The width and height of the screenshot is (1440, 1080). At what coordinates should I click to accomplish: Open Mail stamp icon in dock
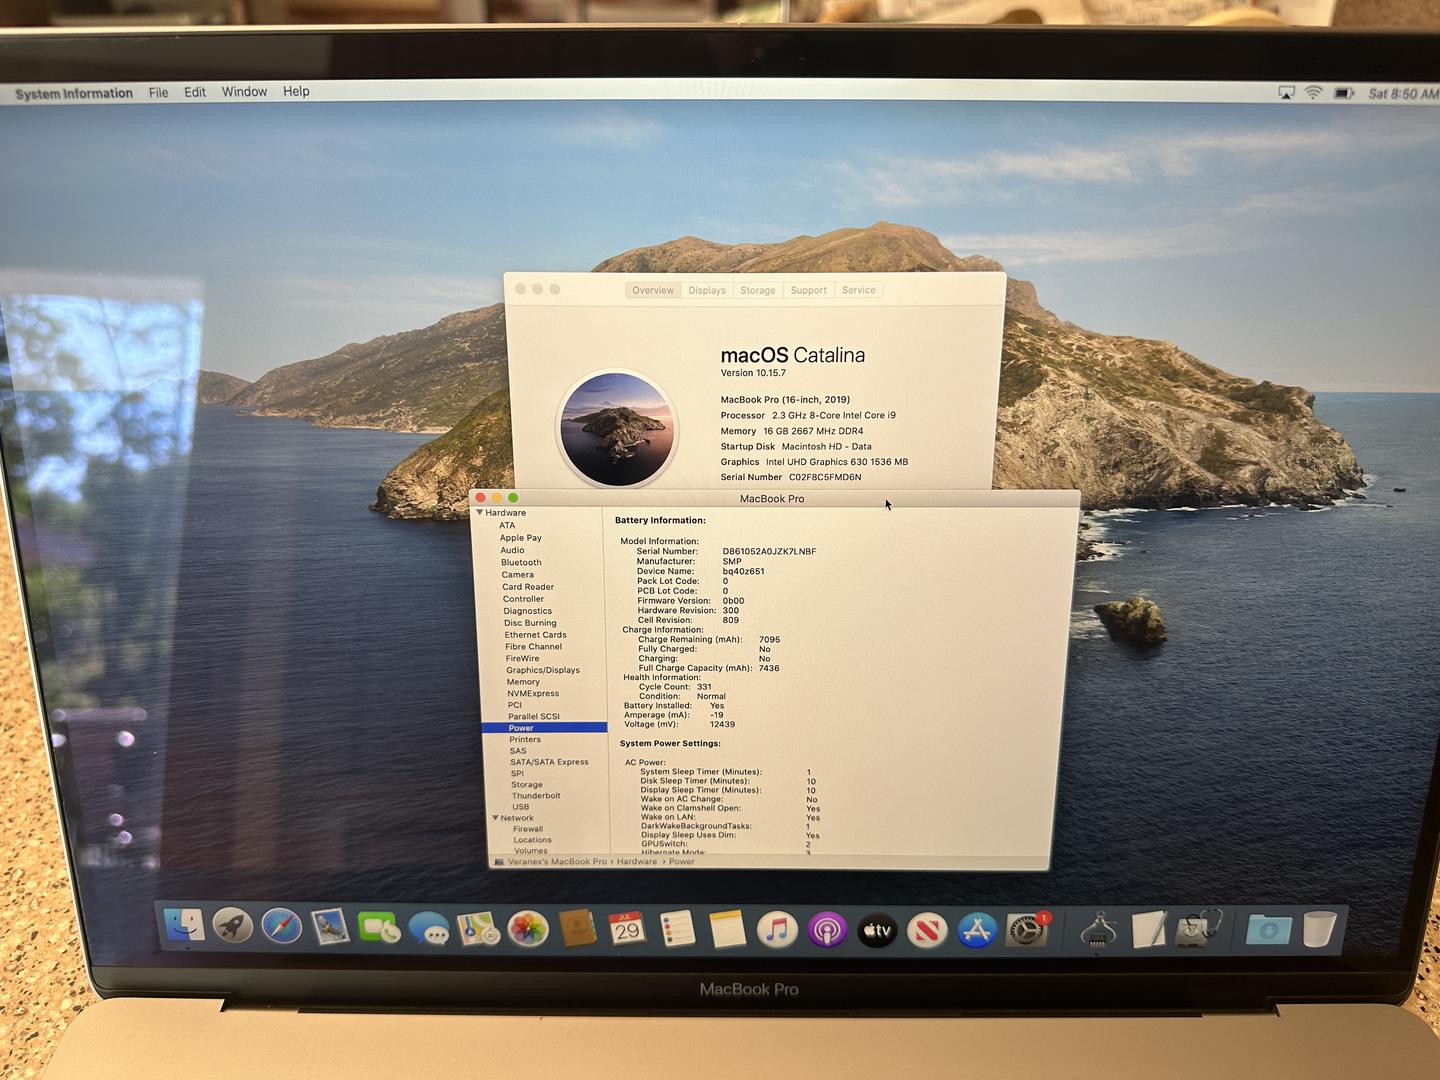pos(330,927)
